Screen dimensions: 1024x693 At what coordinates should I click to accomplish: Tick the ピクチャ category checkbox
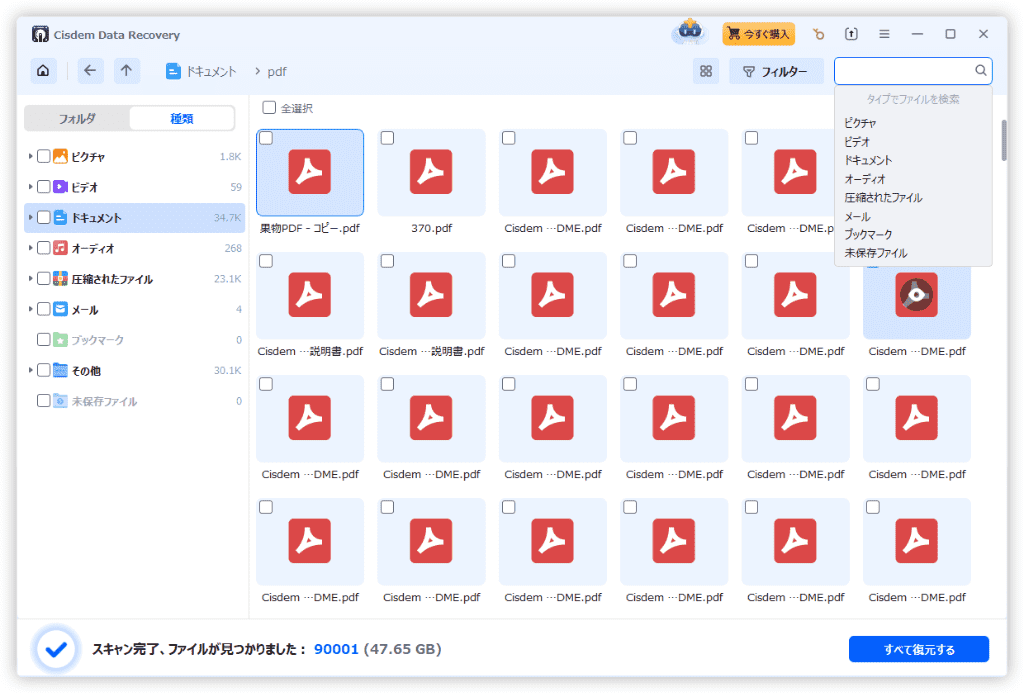point(44,157)
